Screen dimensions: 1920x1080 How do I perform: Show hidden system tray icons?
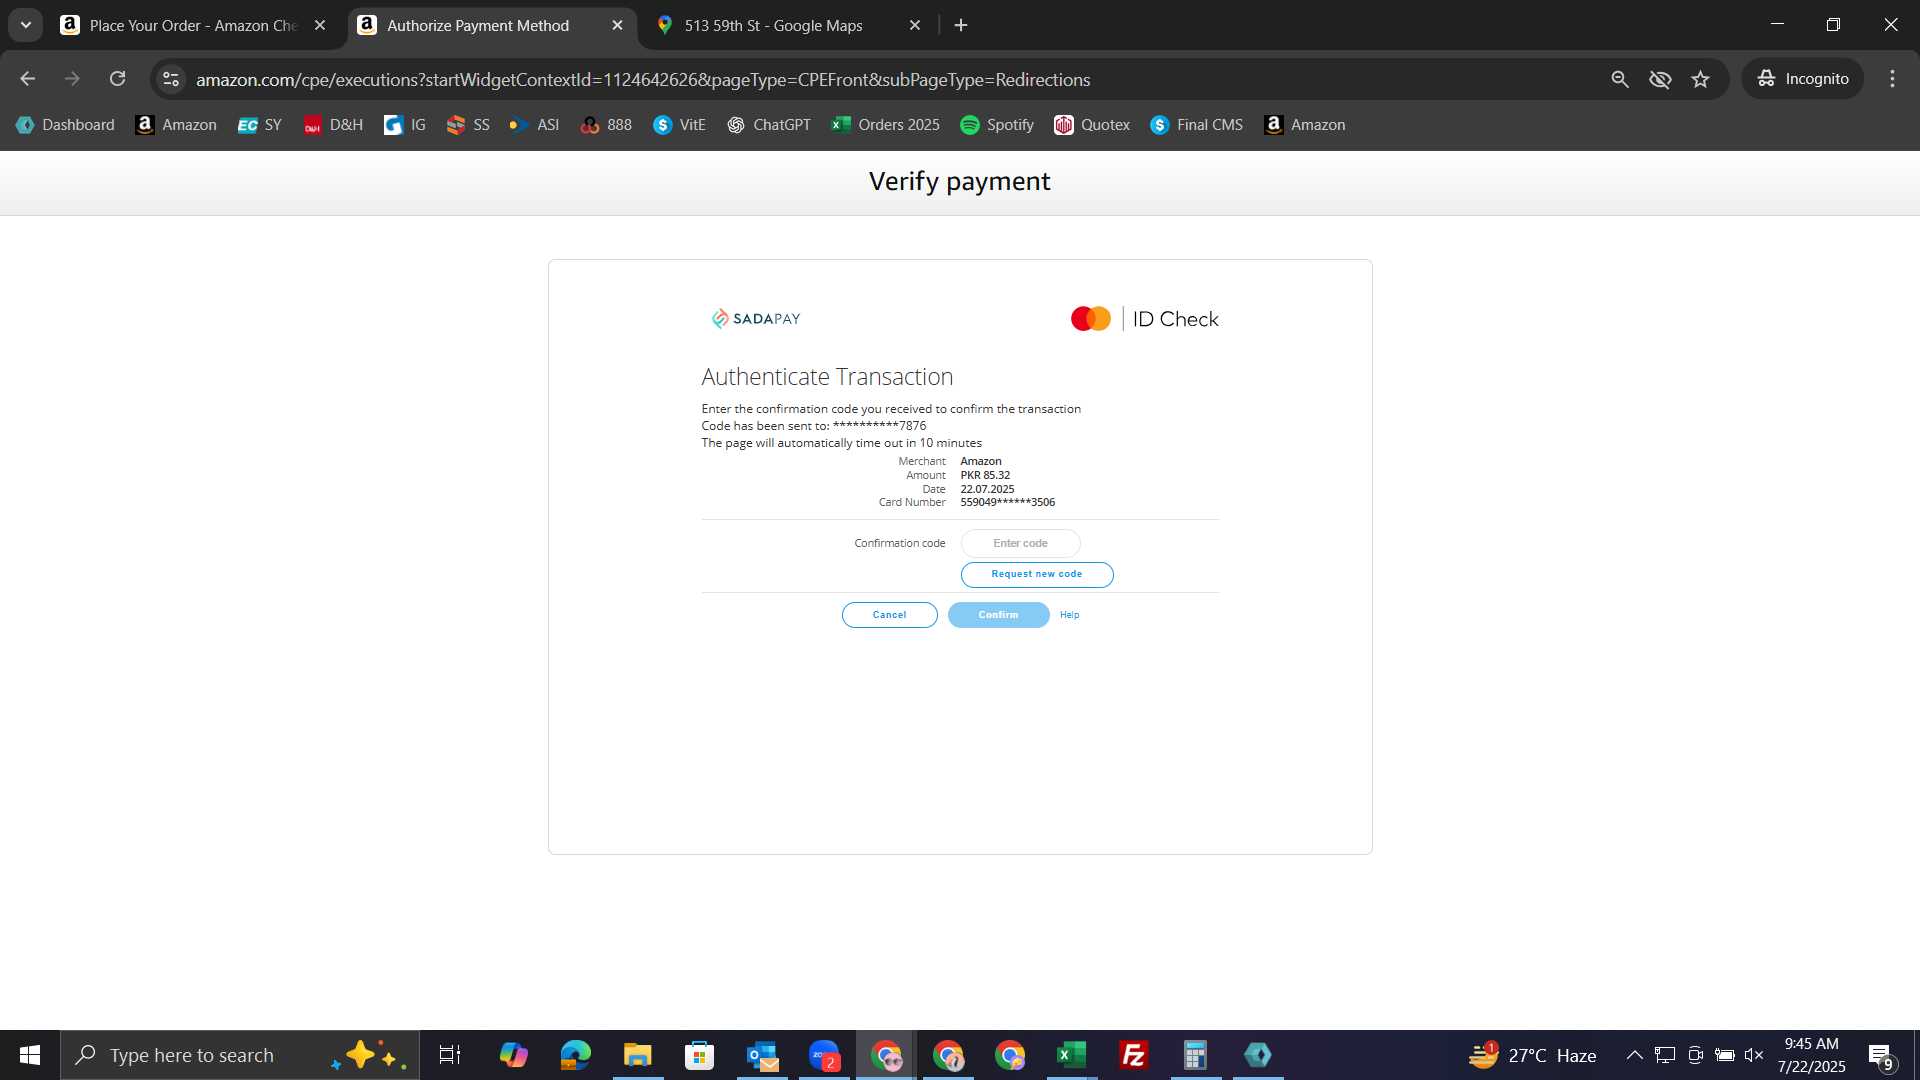(x=1634, y=1055)
